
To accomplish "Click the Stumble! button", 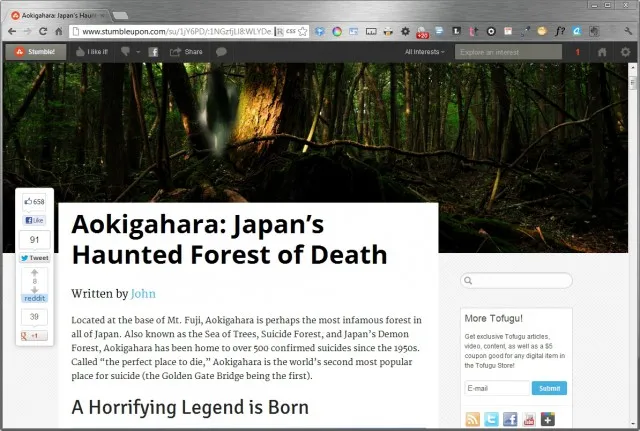I will click(36, 52).
